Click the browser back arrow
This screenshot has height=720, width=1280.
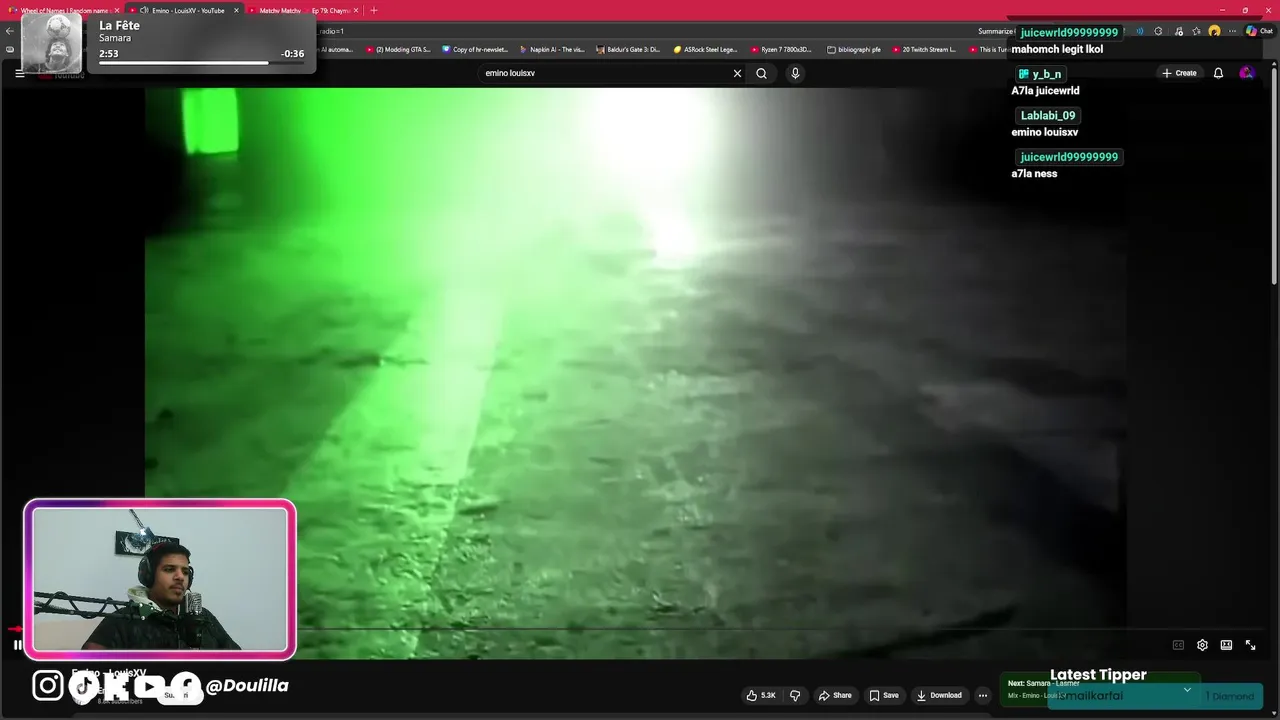[x=10, y=31]
